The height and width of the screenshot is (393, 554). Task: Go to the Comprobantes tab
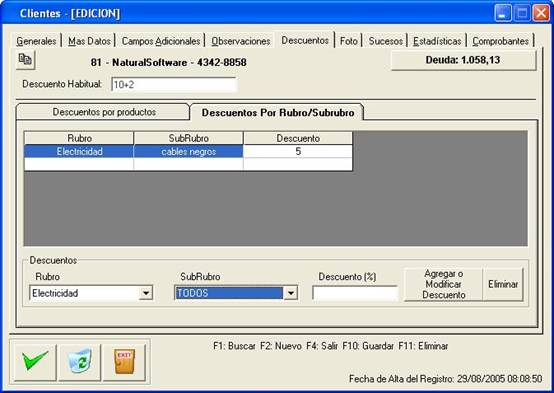501,41
